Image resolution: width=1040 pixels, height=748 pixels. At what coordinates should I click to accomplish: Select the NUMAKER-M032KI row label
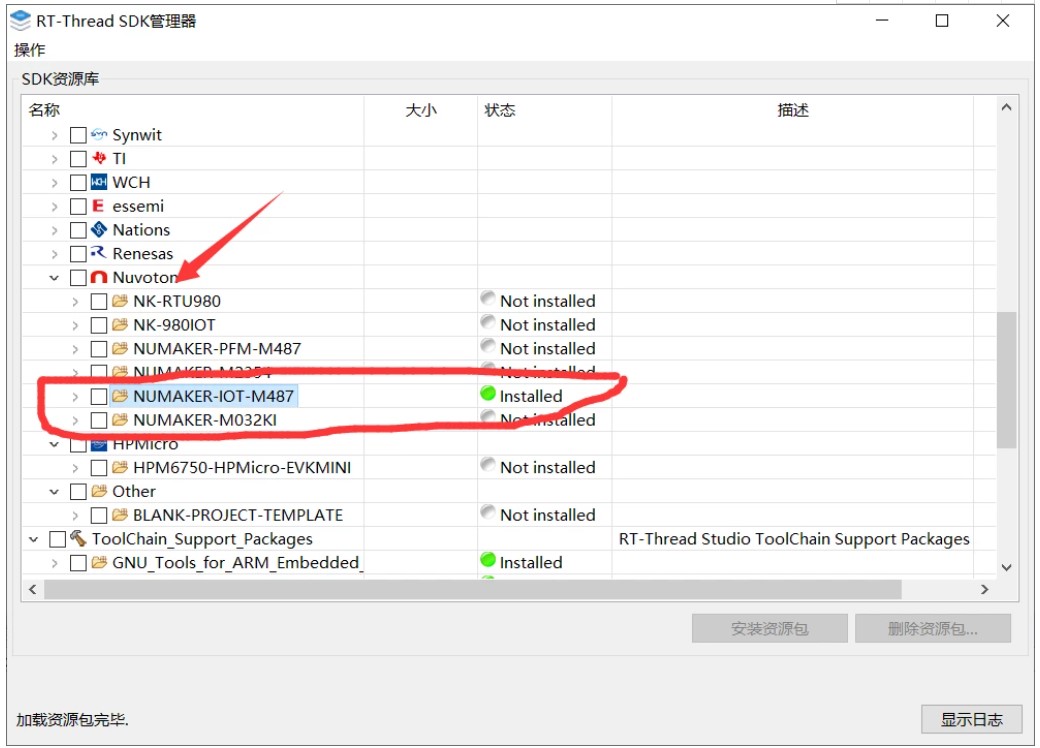coord(205,420)
